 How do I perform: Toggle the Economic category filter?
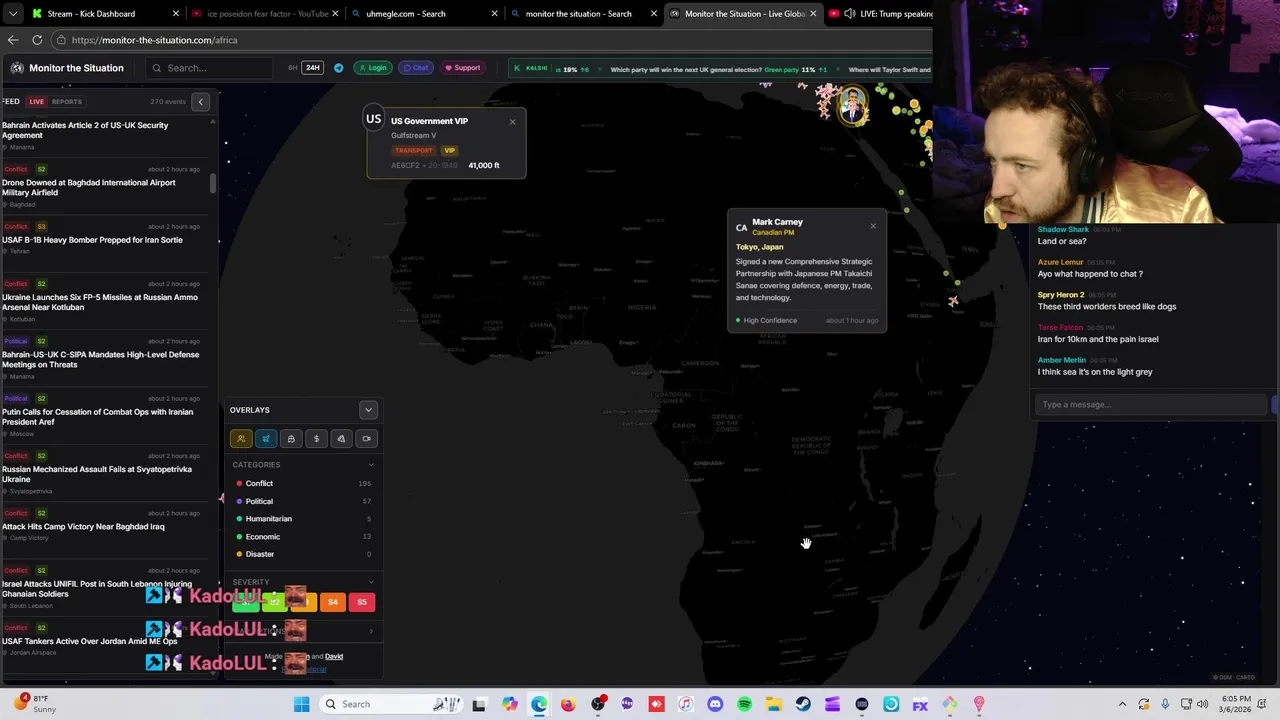[x=303, y=537]
